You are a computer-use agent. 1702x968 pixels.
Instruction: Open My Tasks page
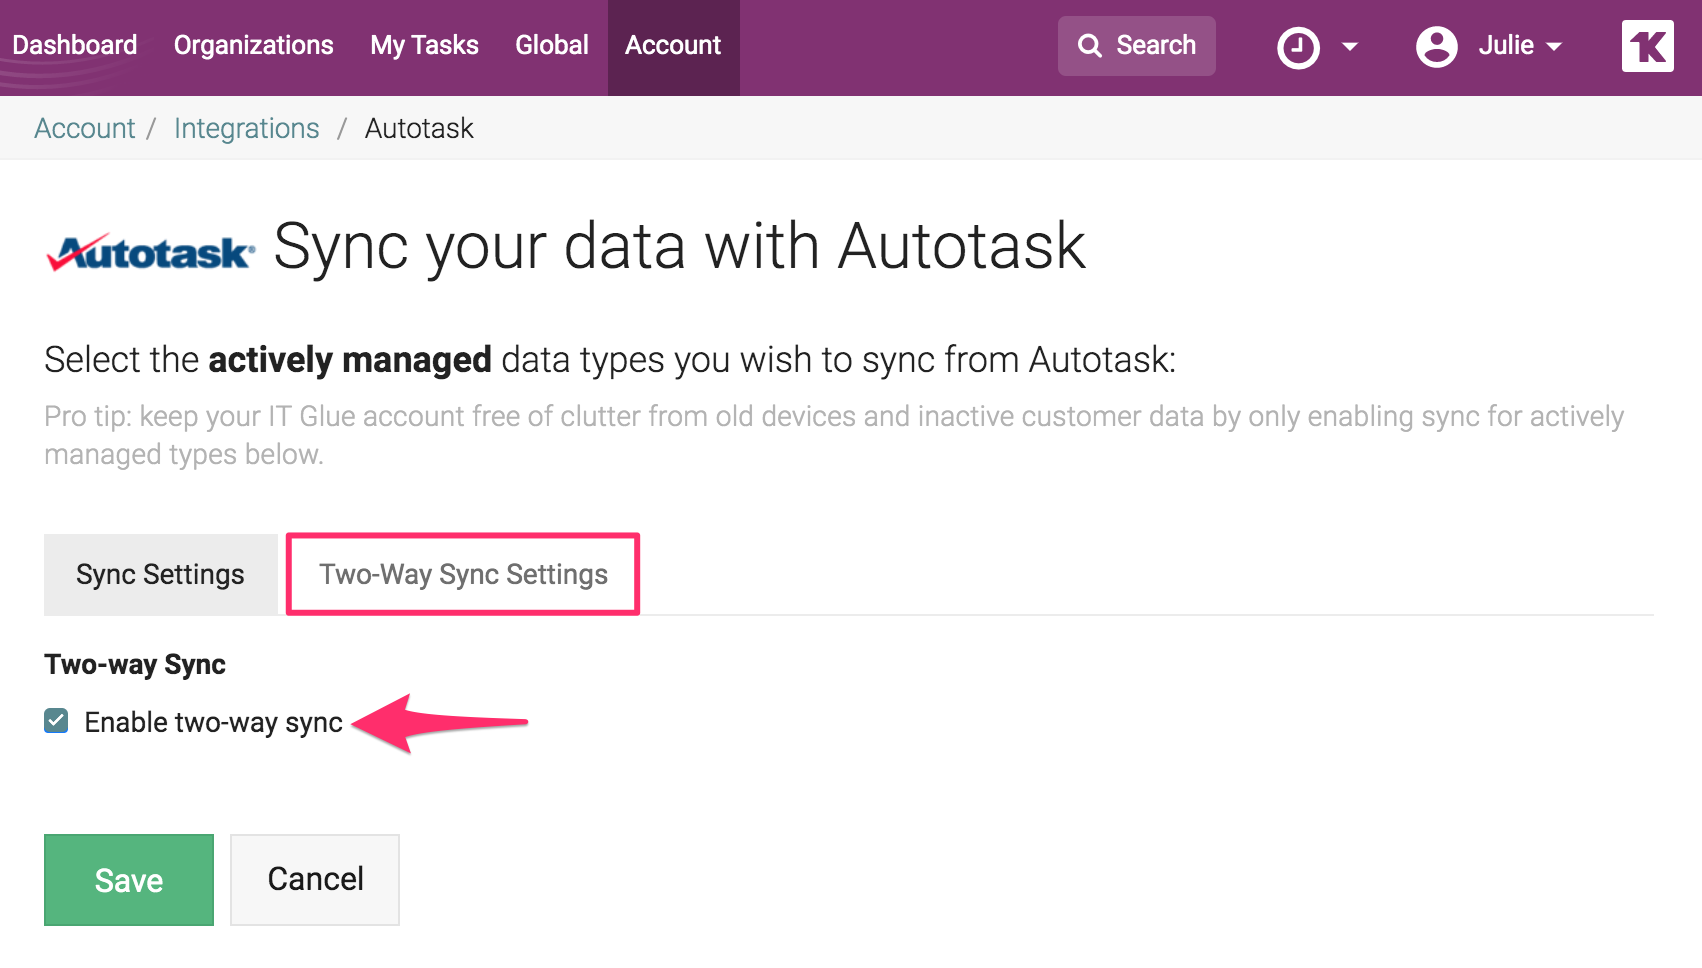tap(424, 45)
